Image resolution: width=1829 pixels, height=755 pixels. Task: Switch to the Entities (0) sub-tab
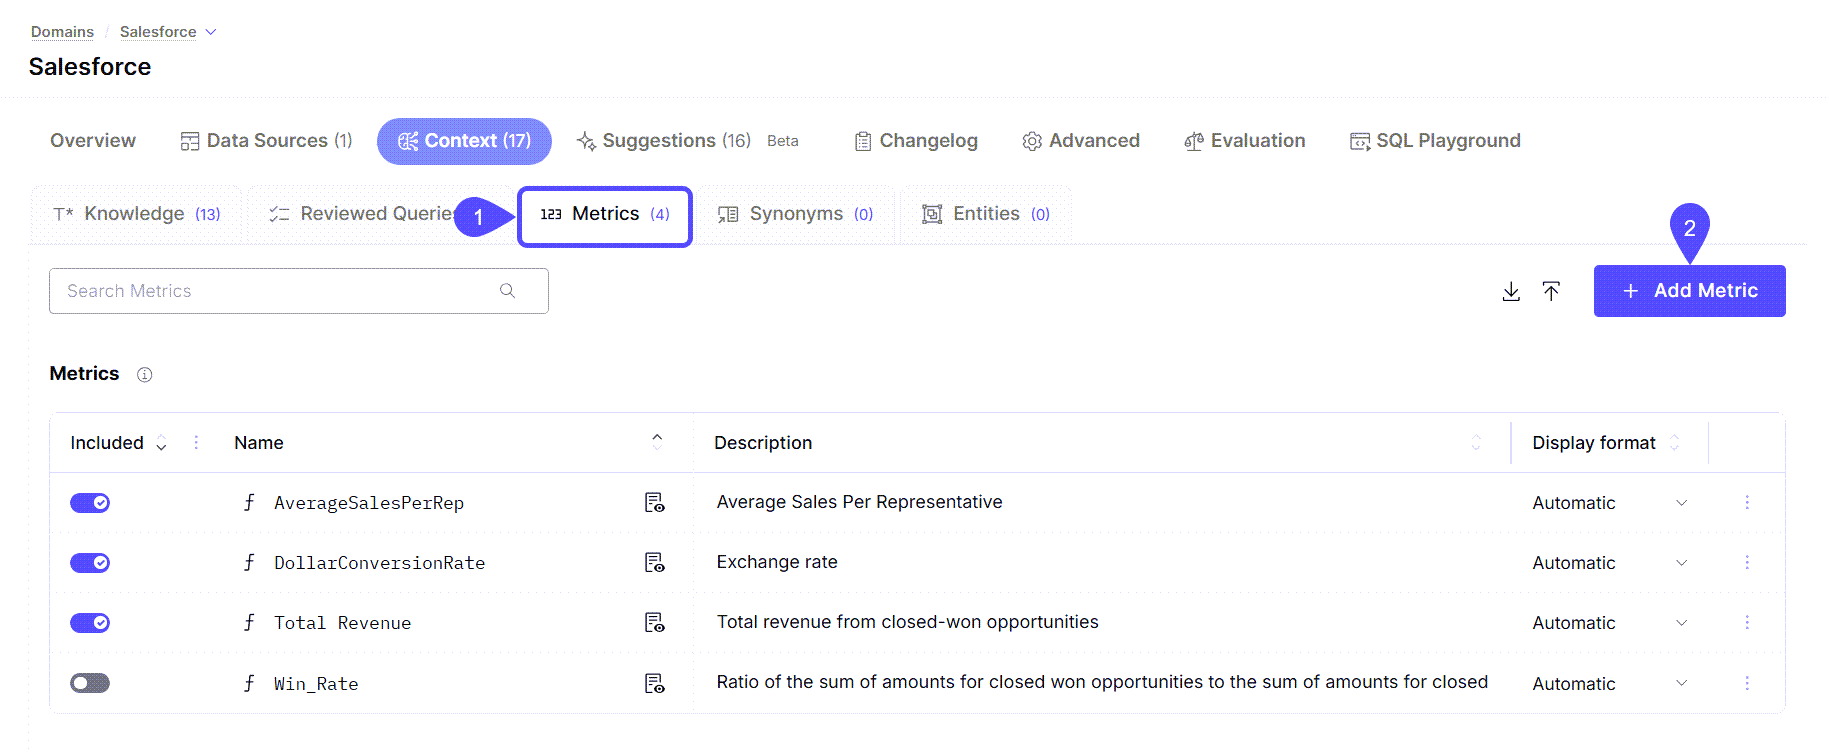click(986, 214)
